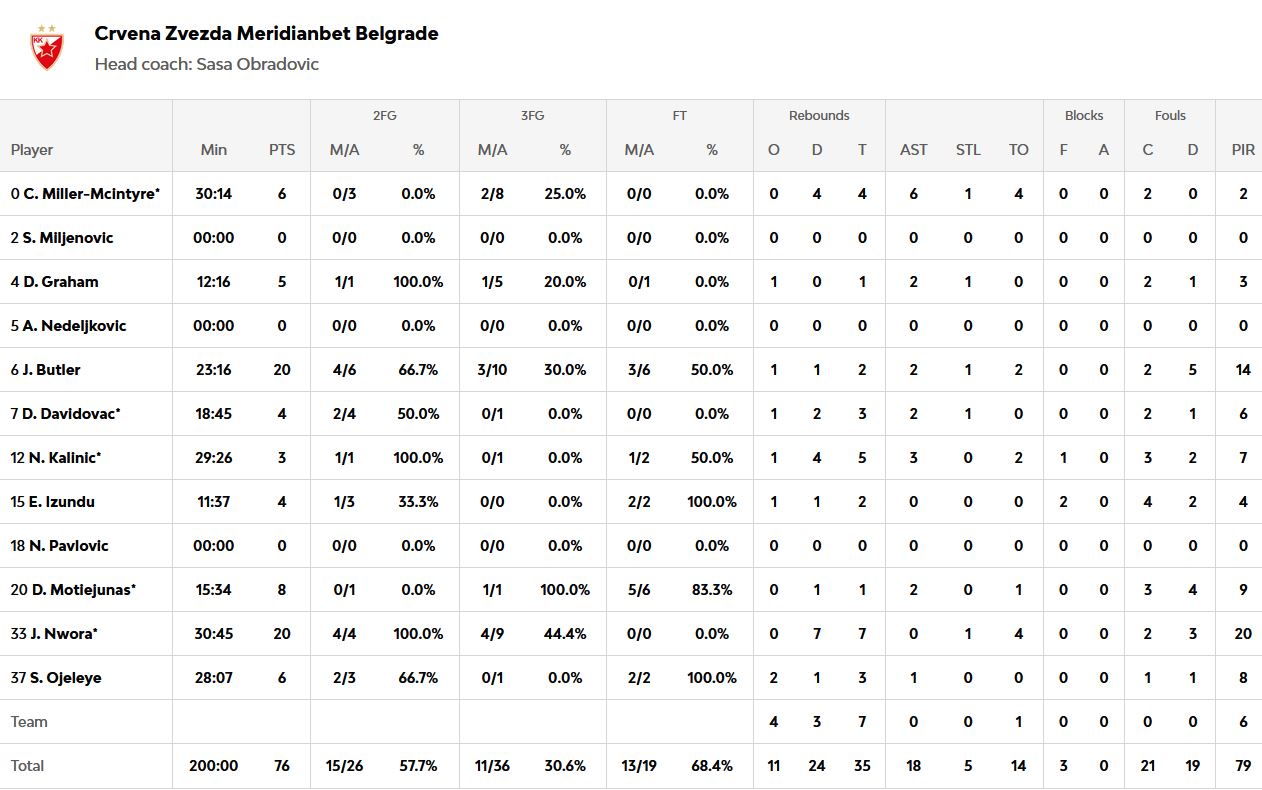The width and height of the screenshot is (1262, 790).
Task: Click the Min column header
Action: [x=214, y=150]
